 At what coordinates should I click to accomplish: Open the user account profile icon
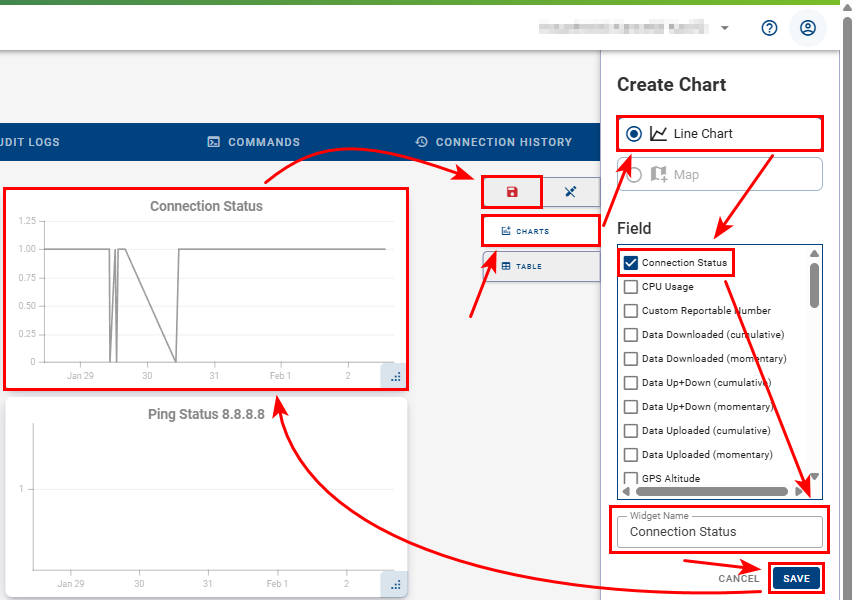tap(808, 28)
